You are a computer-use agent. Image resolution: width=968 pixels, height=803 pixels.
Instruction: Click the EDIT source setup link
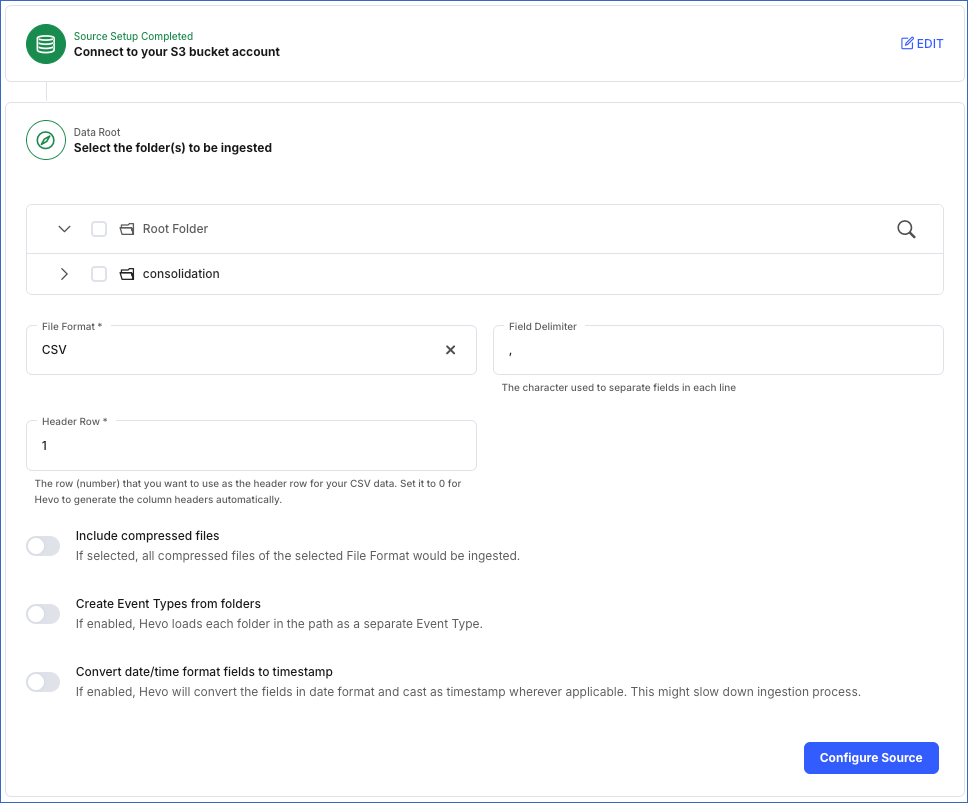point(922,43)
